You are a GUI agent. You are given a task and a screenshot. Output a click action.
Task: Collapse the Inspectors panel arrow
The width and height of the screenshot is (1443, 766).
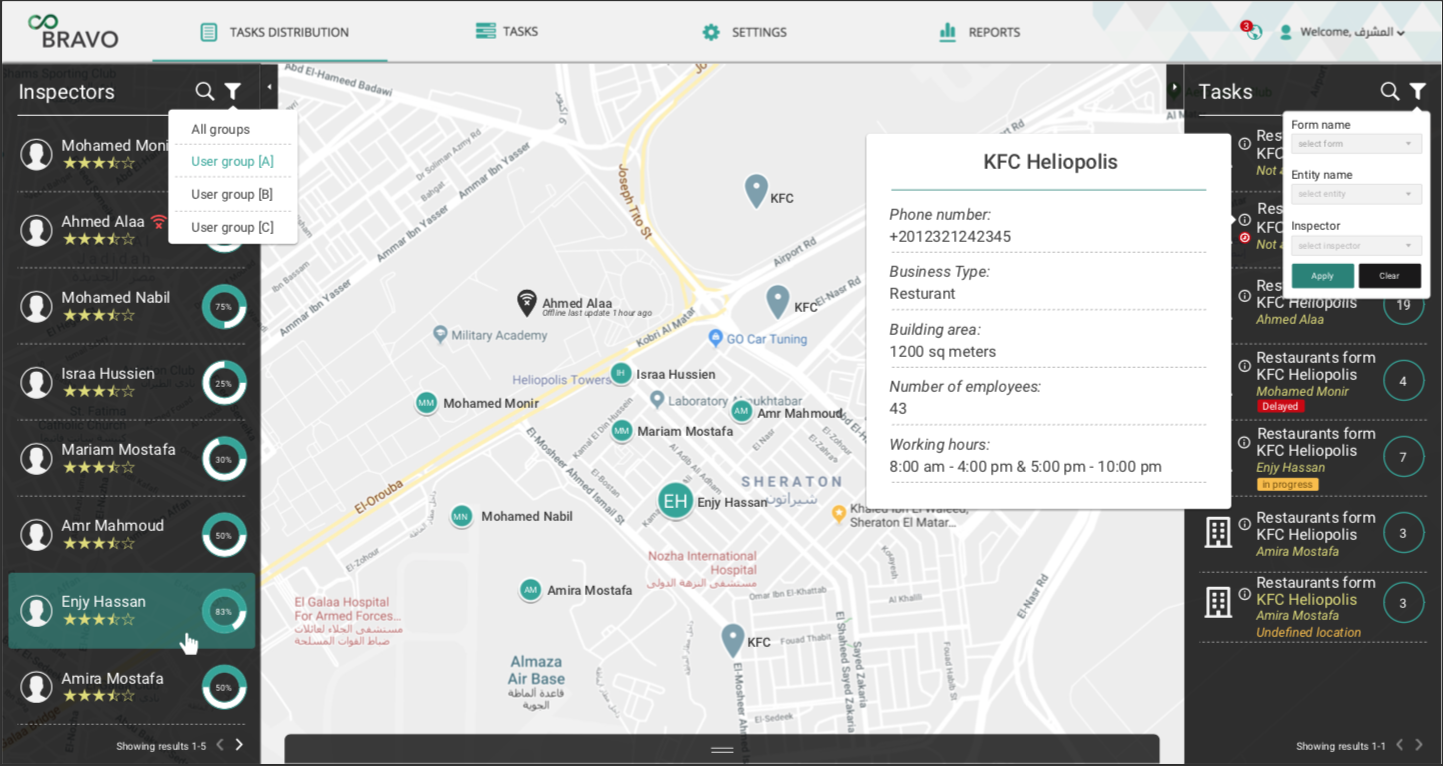pos(269,88)
